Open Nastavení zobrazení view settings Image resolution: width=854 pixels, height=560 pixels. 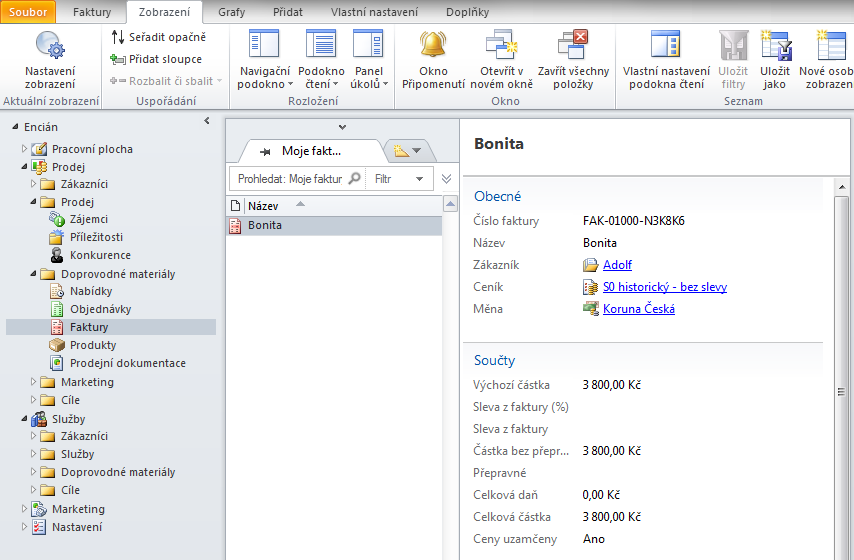50,60
